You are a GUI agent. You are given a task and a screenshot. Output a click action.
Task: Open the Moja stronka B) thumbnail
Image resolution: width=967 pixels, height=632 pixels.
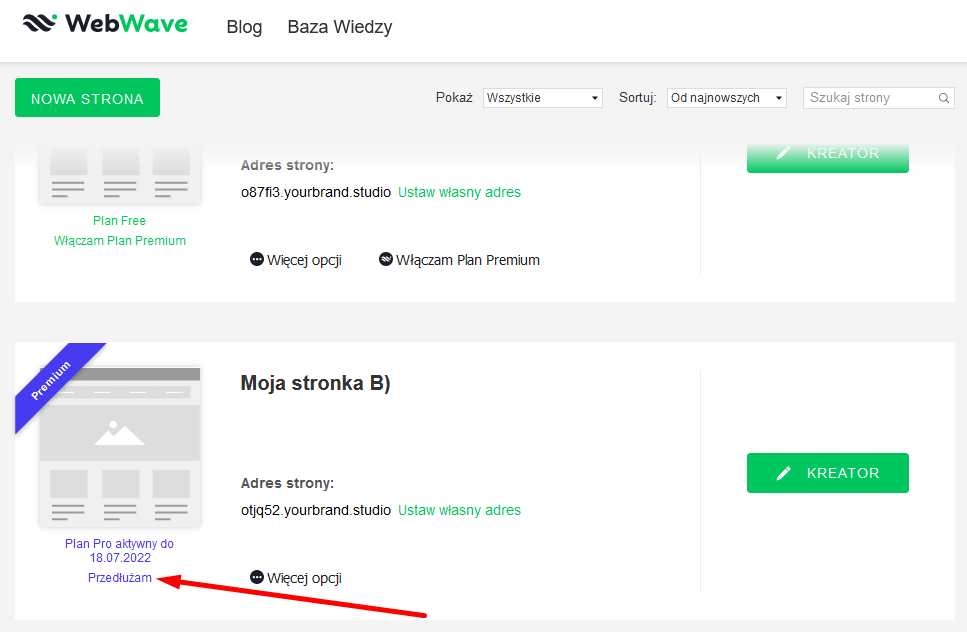coord(120,447)
